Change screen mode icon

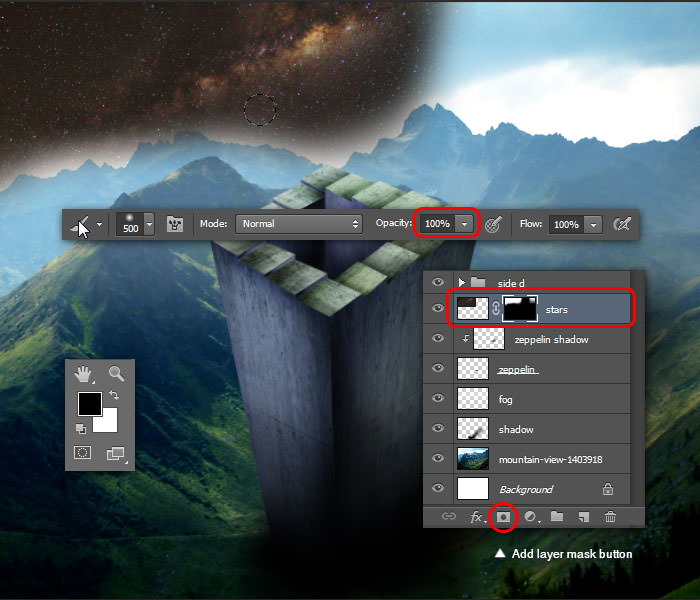[115, 454]
